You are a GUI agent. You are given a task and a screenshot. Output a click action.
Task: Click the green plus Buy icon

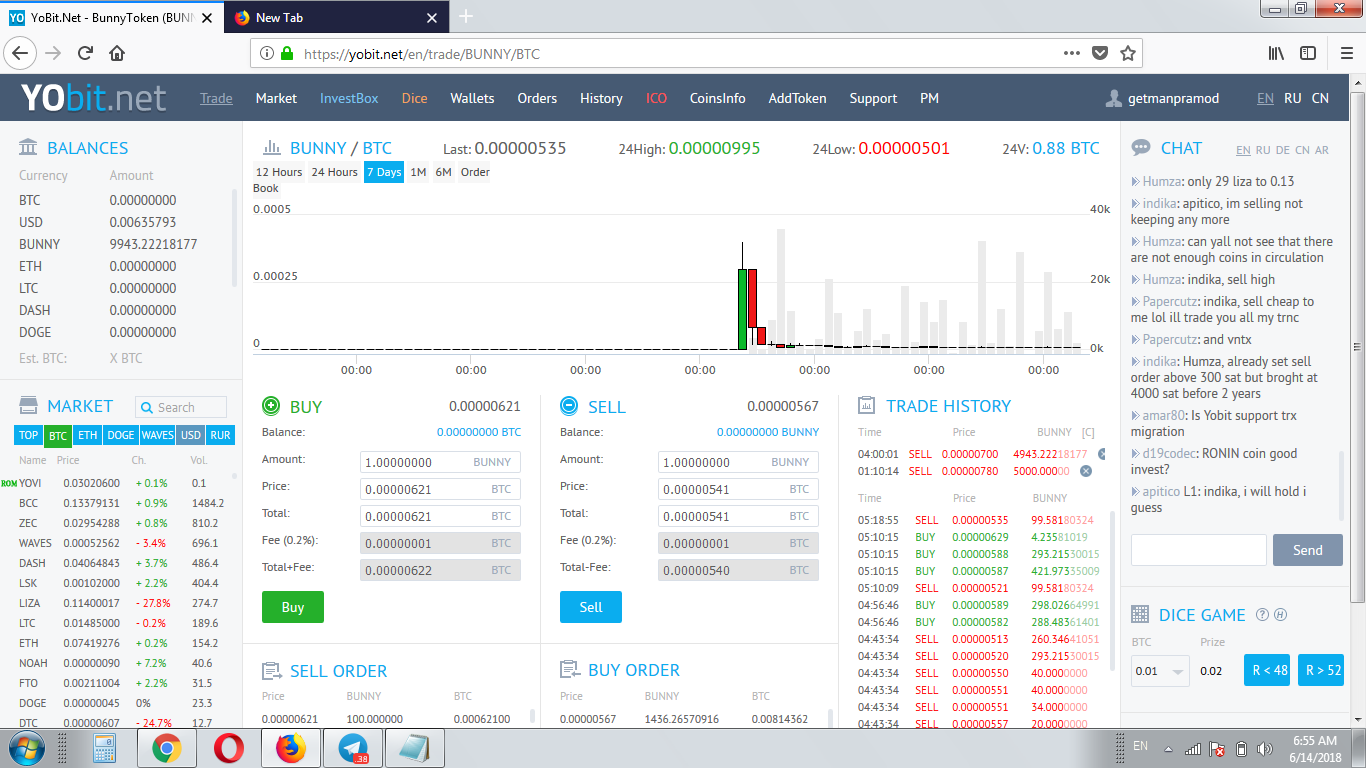(x=271, y=406)
